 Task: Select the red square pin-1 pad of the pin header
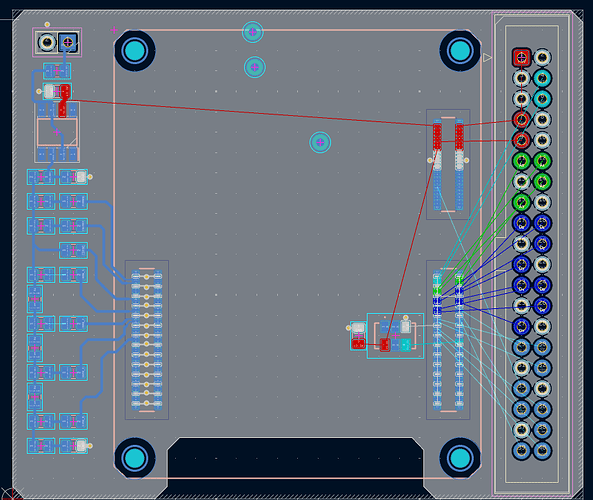point(522,57)
